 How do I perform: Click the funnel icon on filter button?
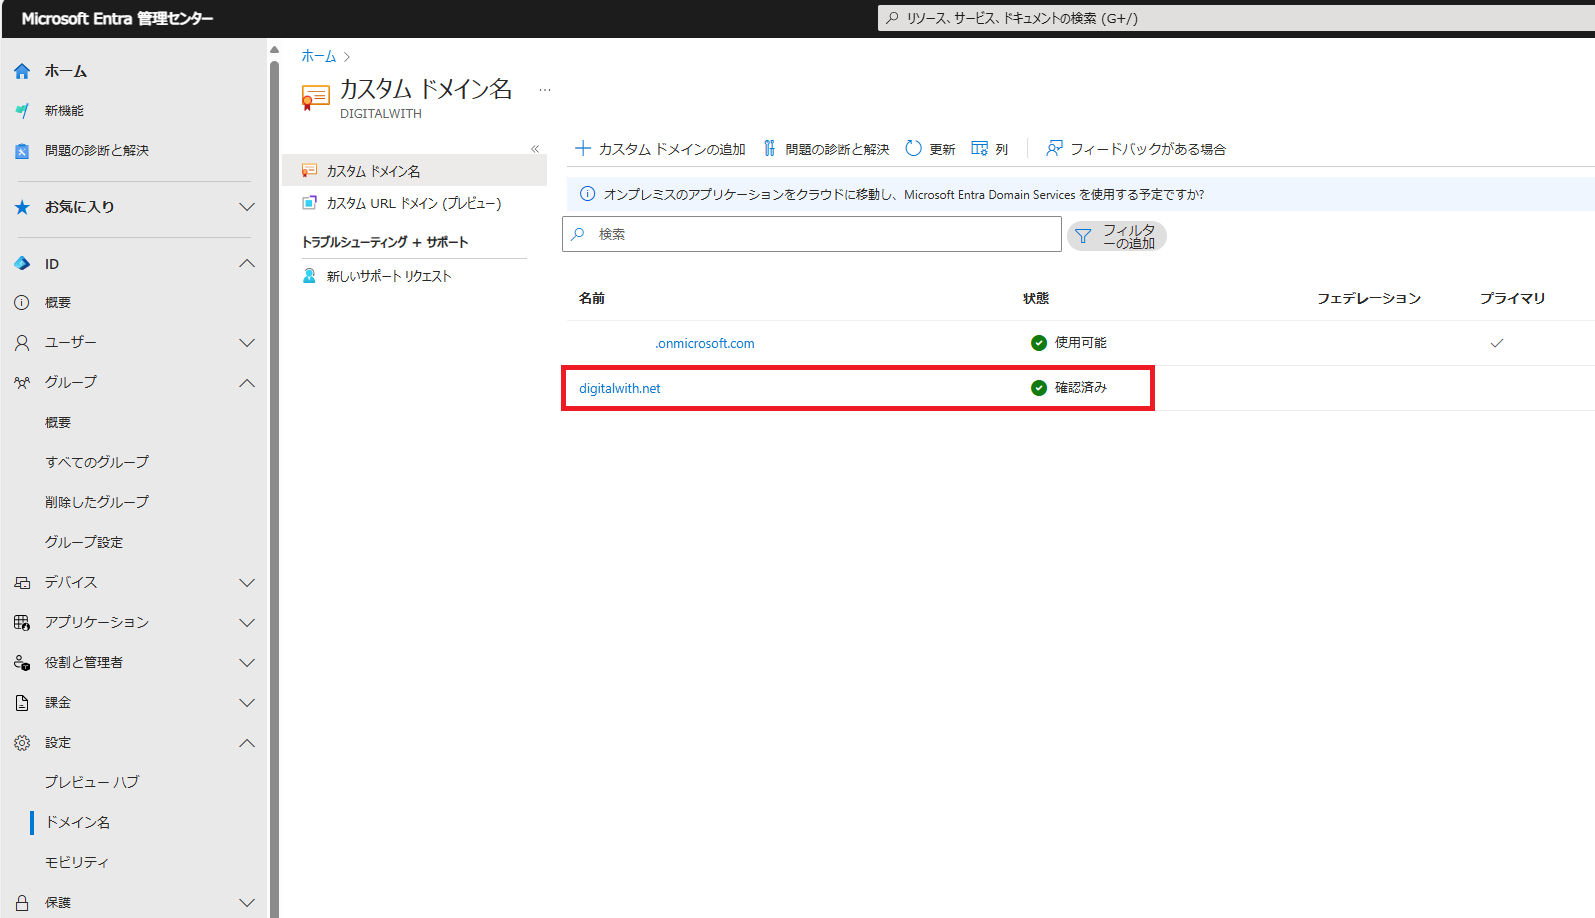coord(1083,237)
